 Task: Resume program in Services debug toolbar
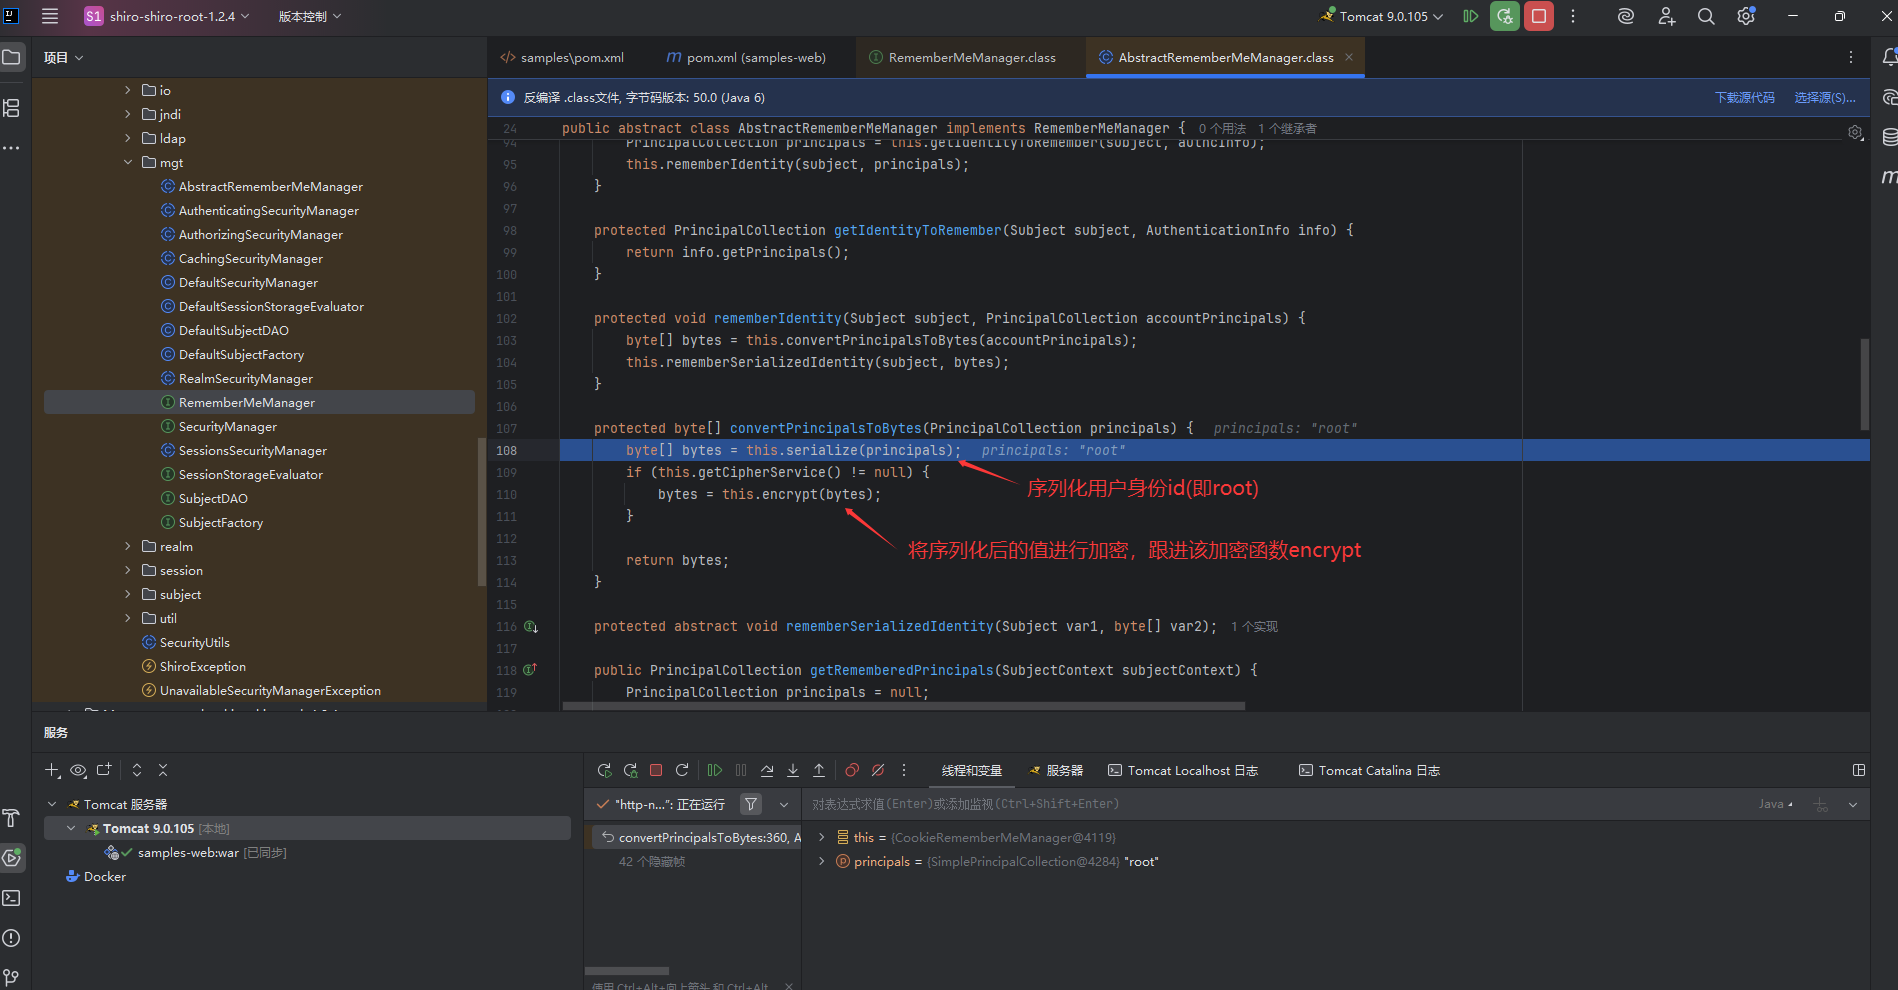(715, 770)
